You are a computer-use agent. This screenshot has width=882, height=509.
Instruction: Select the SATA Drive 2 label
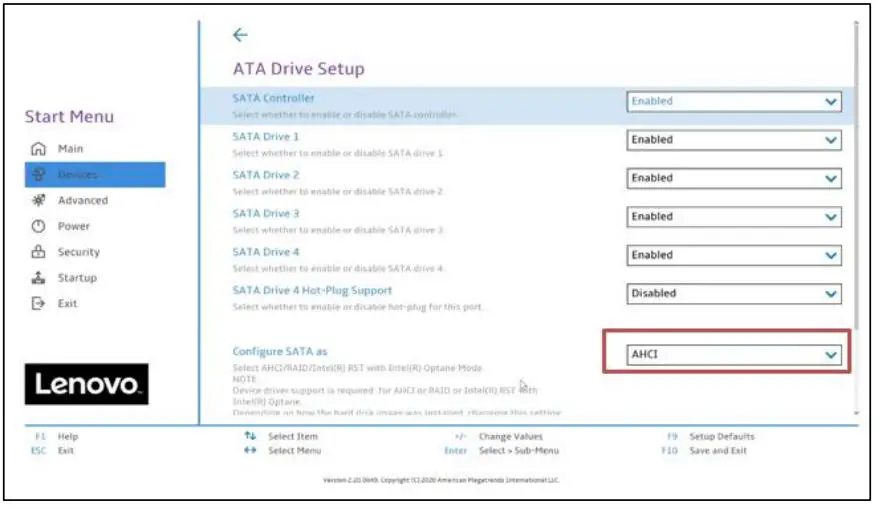point(266,175)
